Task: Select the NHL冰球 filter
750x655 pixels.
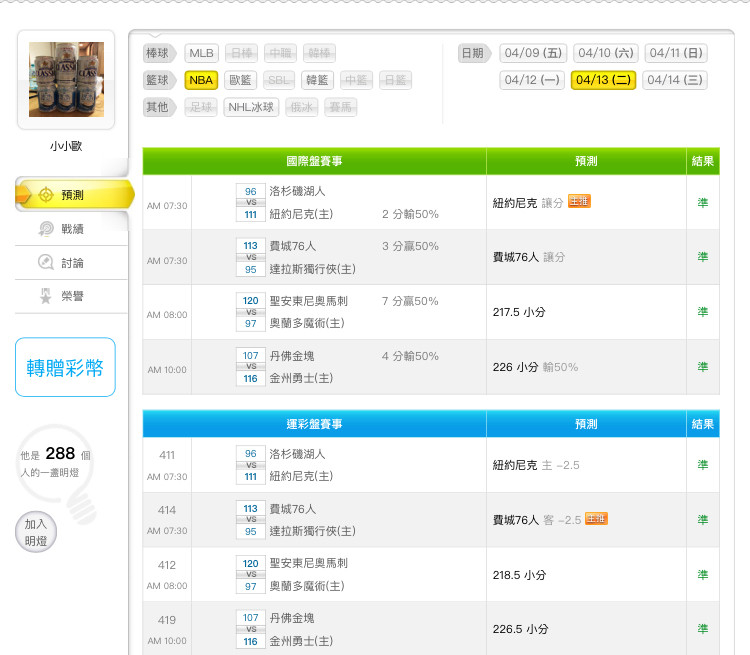Action: (x=251, y=107)
